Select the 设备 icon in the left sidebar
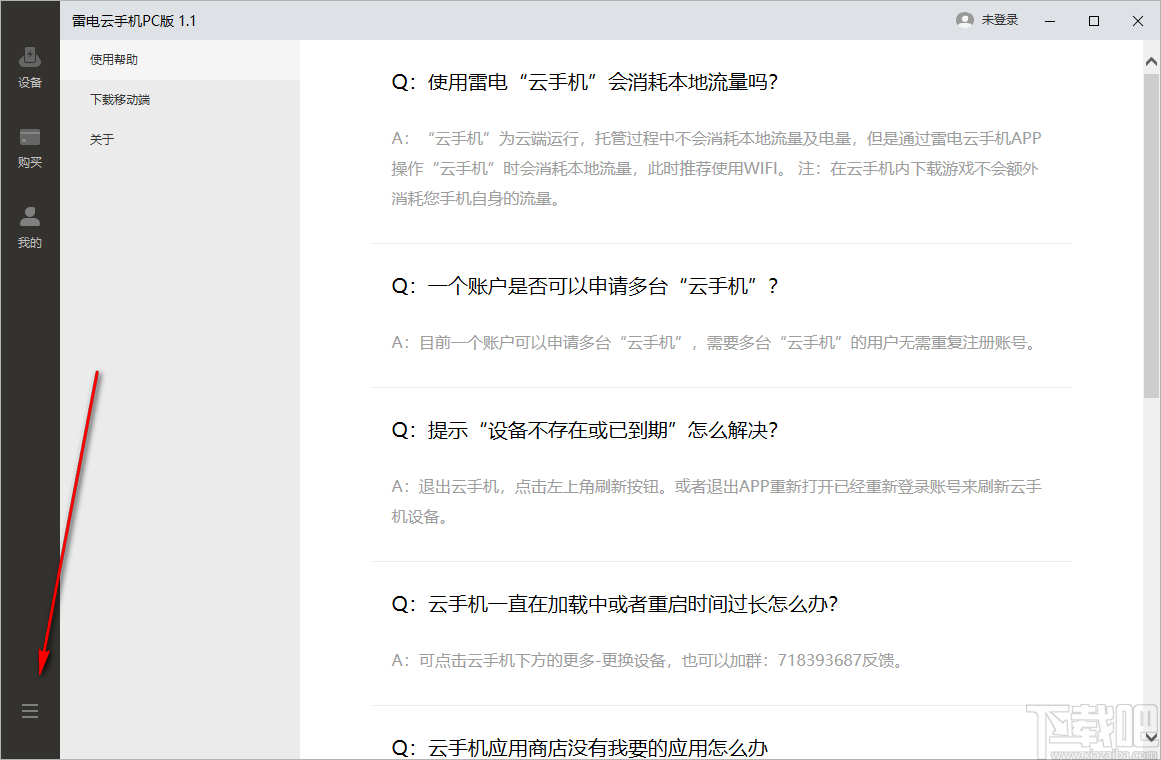Screen dimensions: 1161x760 [x=30, y=62]
